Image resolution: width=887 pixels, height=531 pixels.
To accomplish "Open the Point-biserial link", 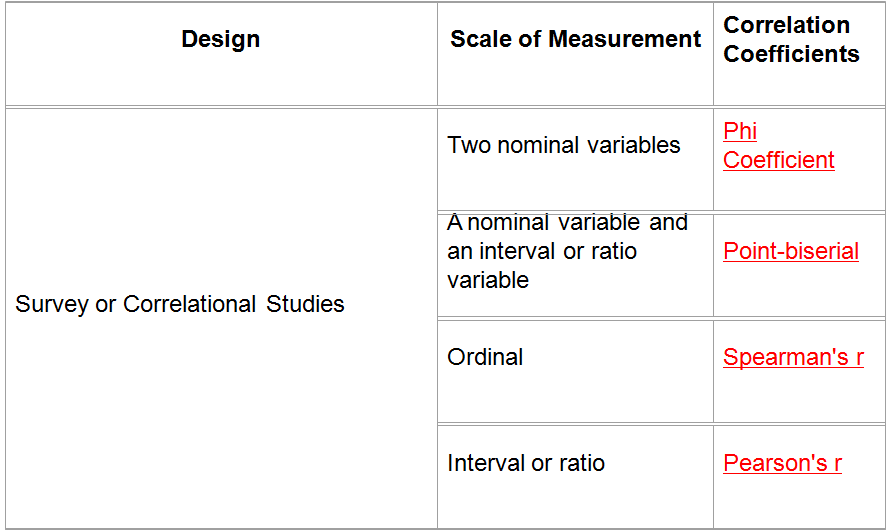I will click(x=791, y=252).
